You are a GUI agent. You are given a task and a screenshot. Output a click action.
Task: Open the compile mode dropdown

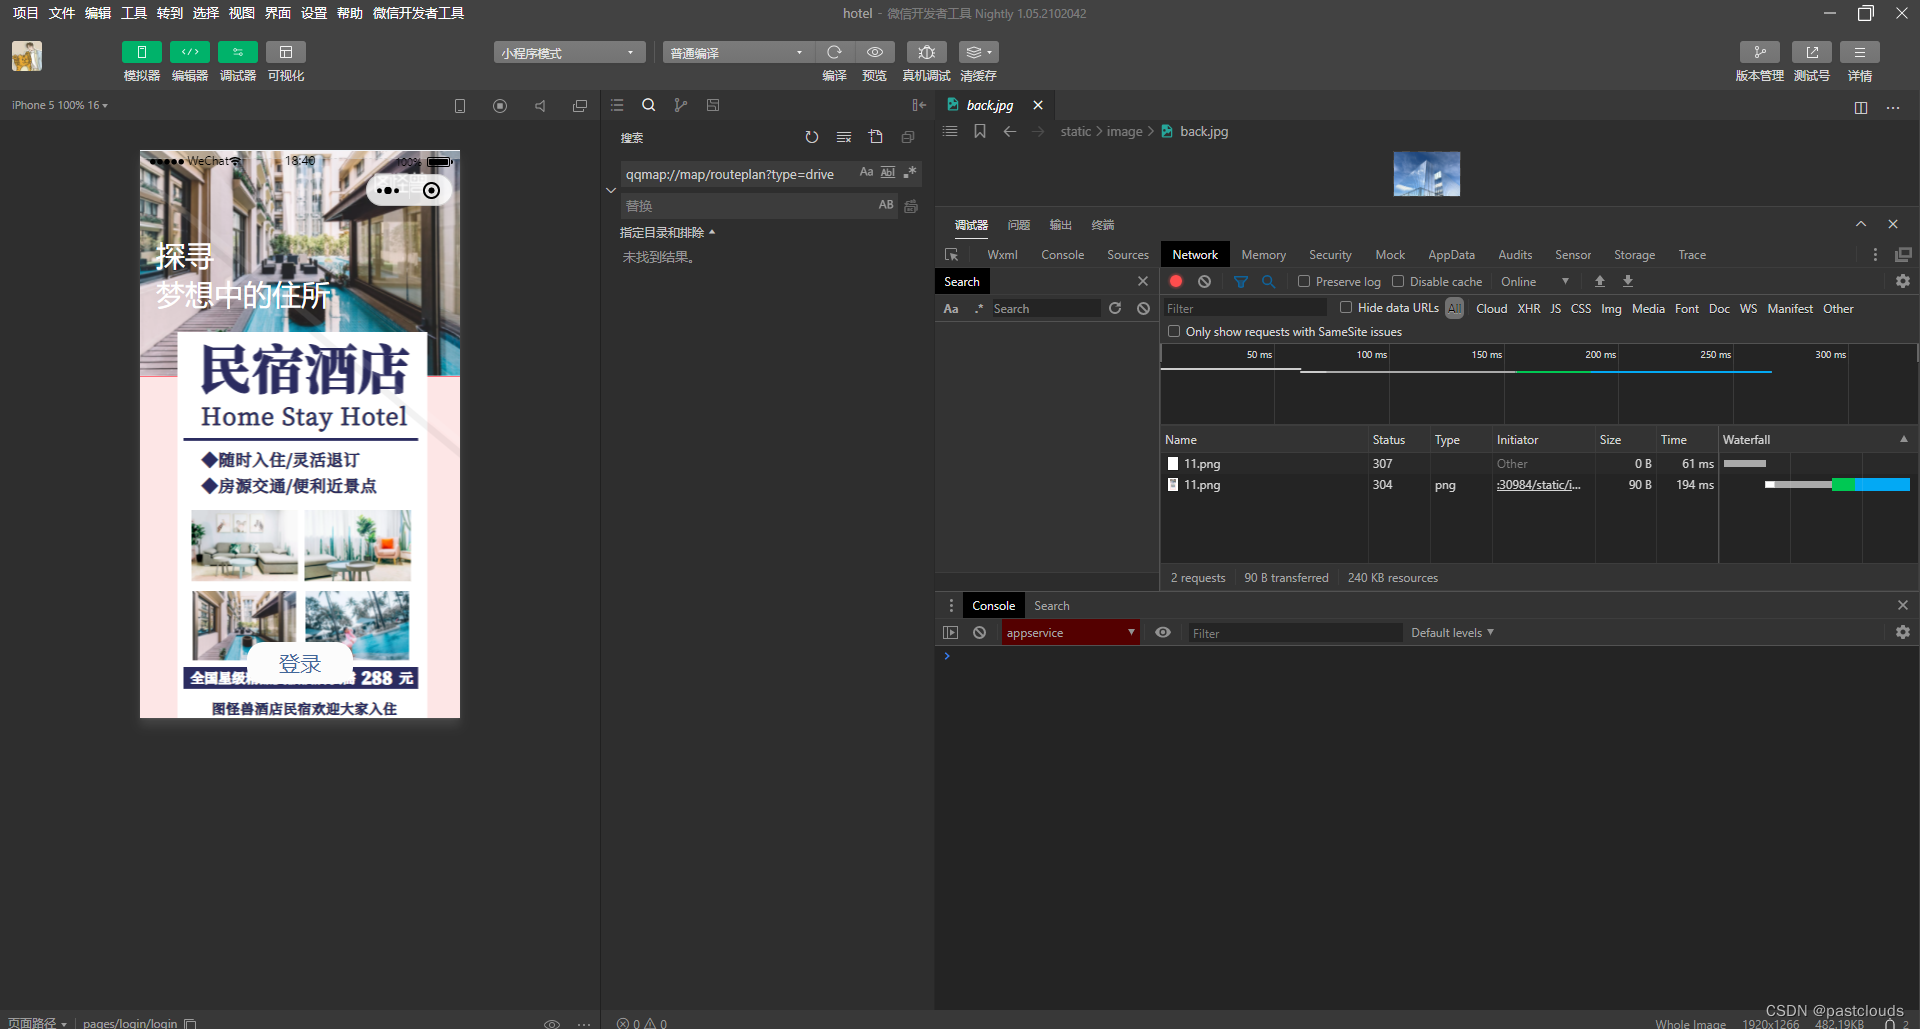tap(738, 53)
